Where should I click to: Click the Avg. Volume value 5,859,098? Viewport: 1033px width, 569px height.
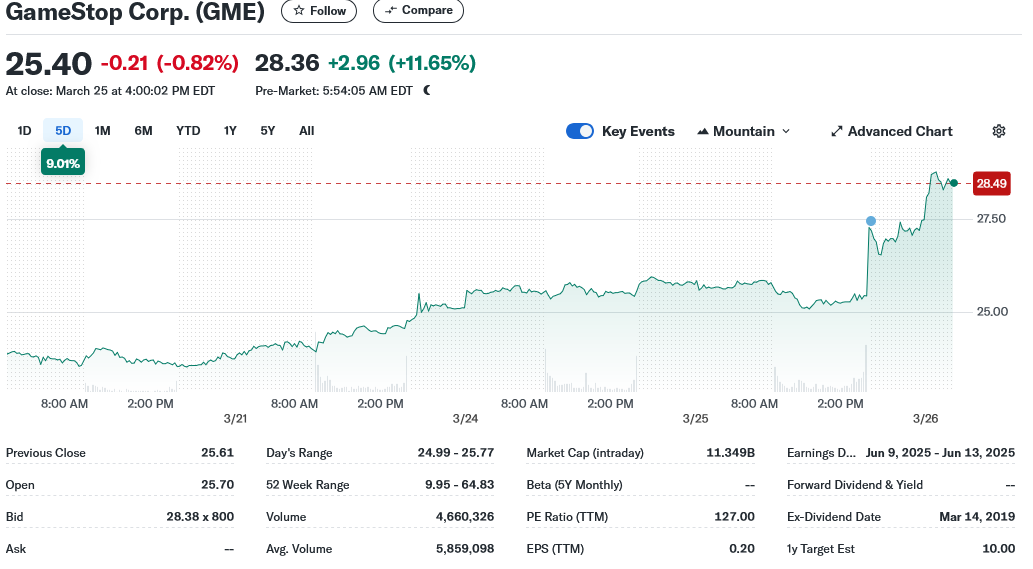(x=464, y=548)
